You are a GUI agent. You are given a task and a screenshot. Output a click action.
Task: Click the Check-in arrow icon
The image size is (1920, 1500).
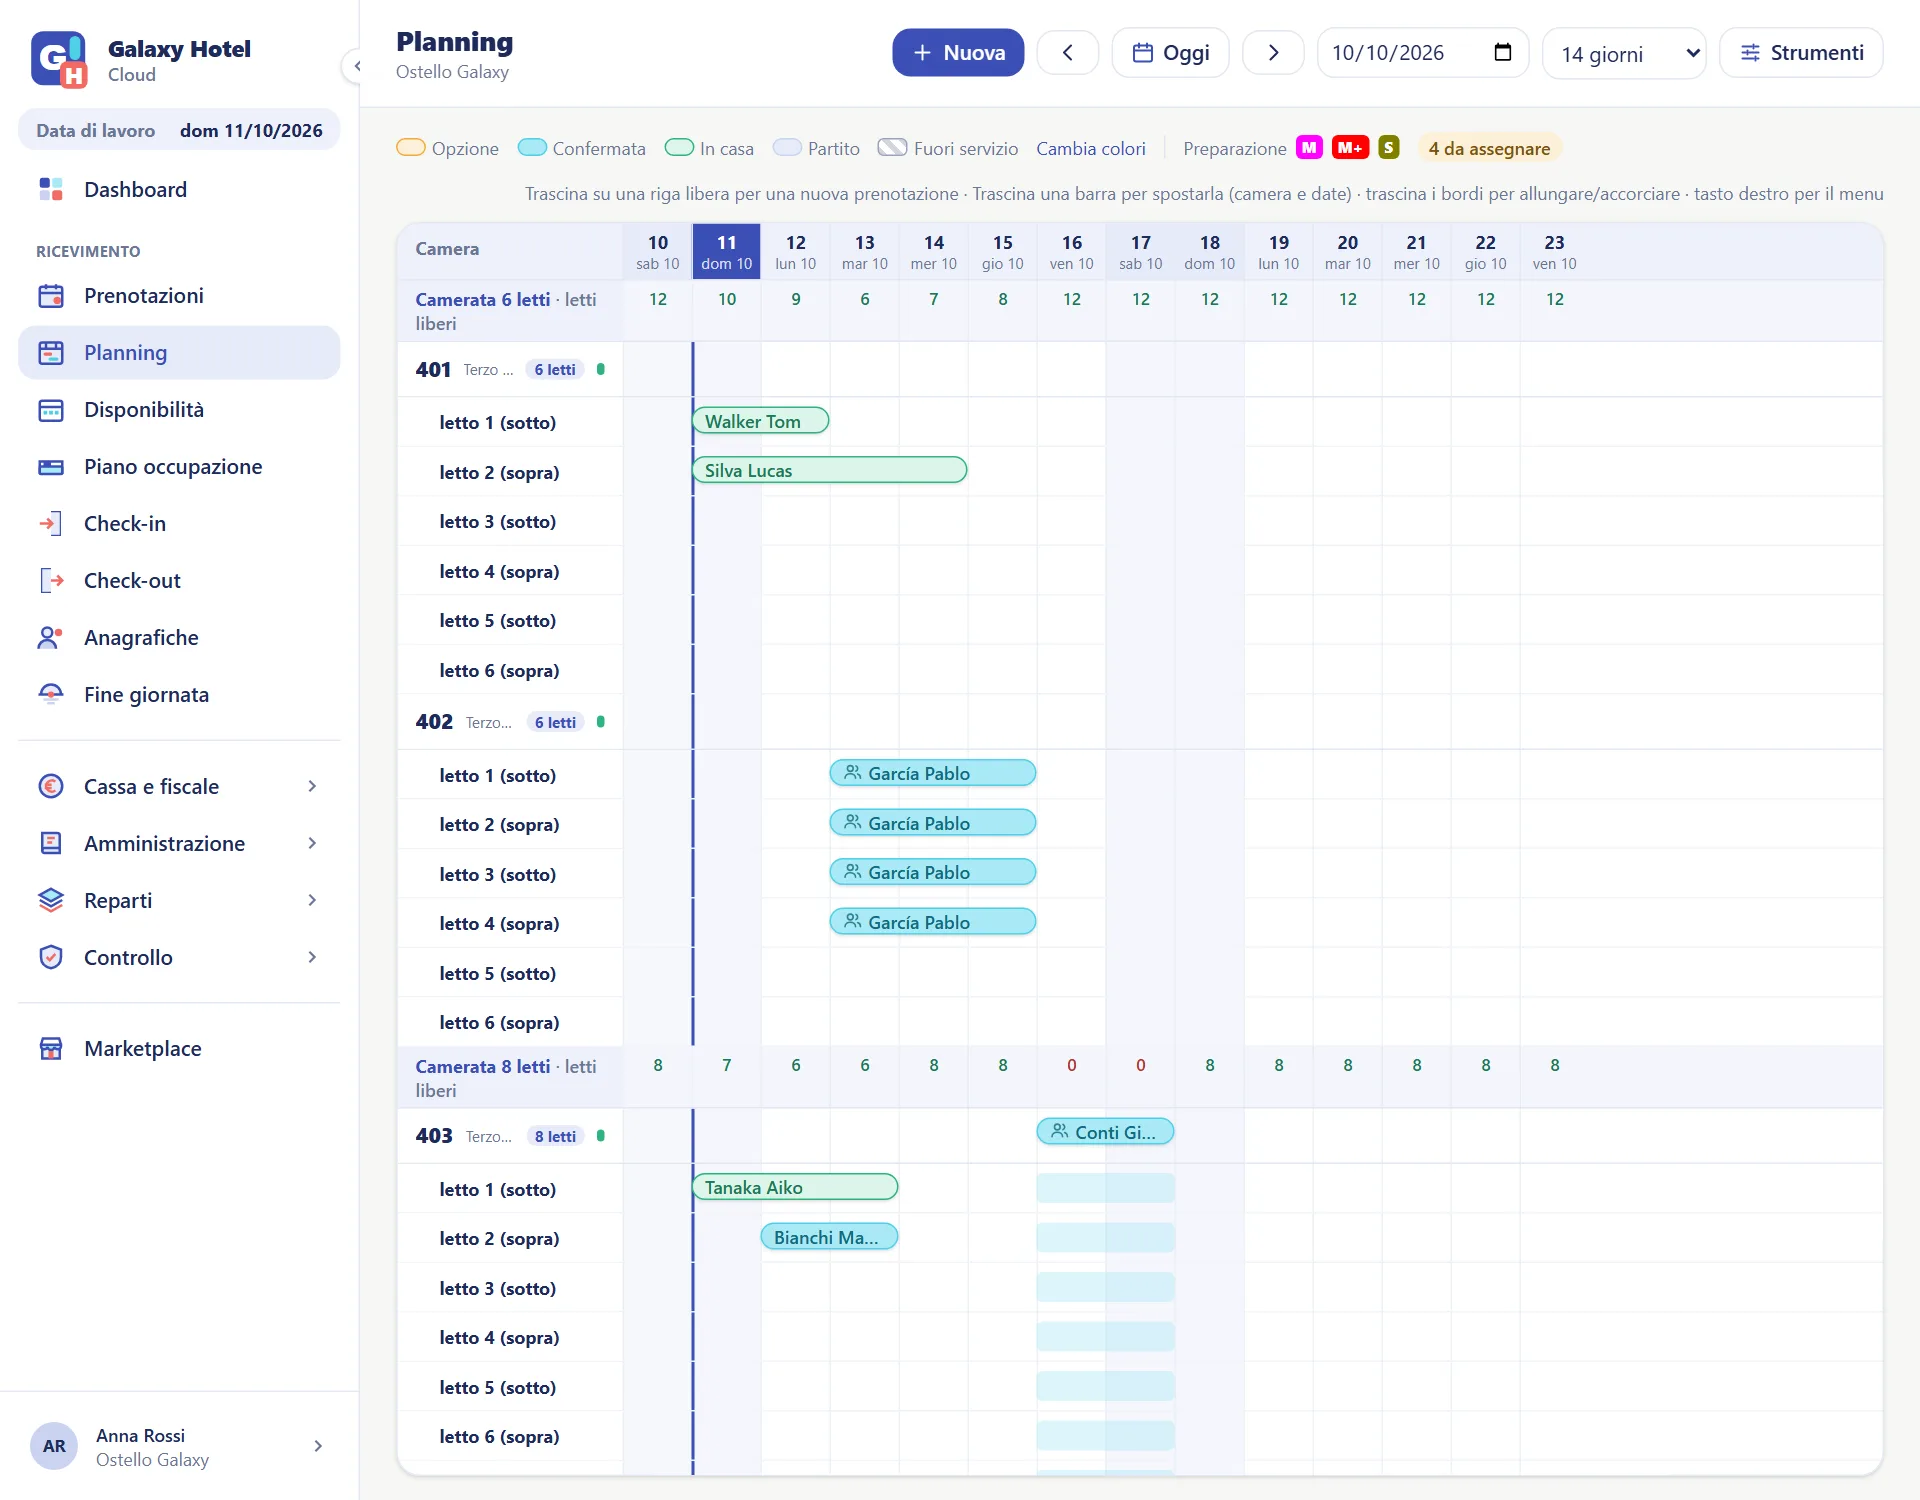coord(51,523)
